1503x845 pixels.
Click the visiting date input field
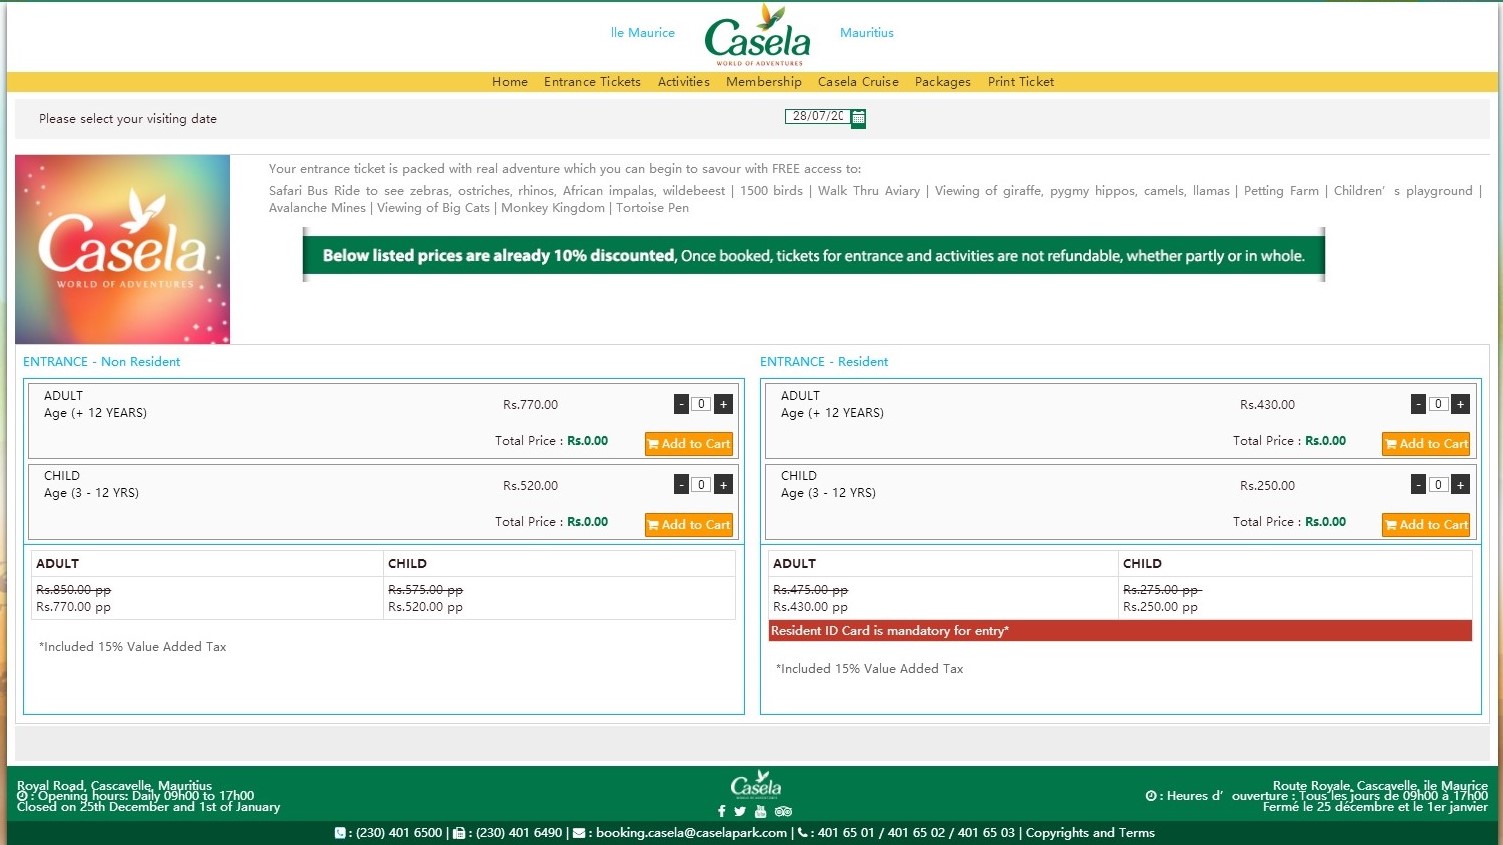(817, 116)
